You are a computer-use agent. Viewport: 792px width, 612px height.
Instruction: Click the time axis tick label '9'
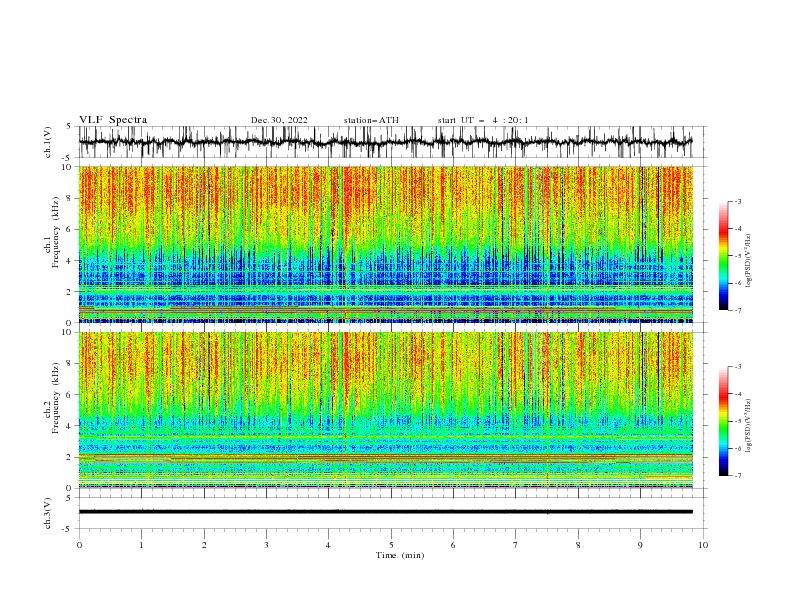(x=640, y=545)
